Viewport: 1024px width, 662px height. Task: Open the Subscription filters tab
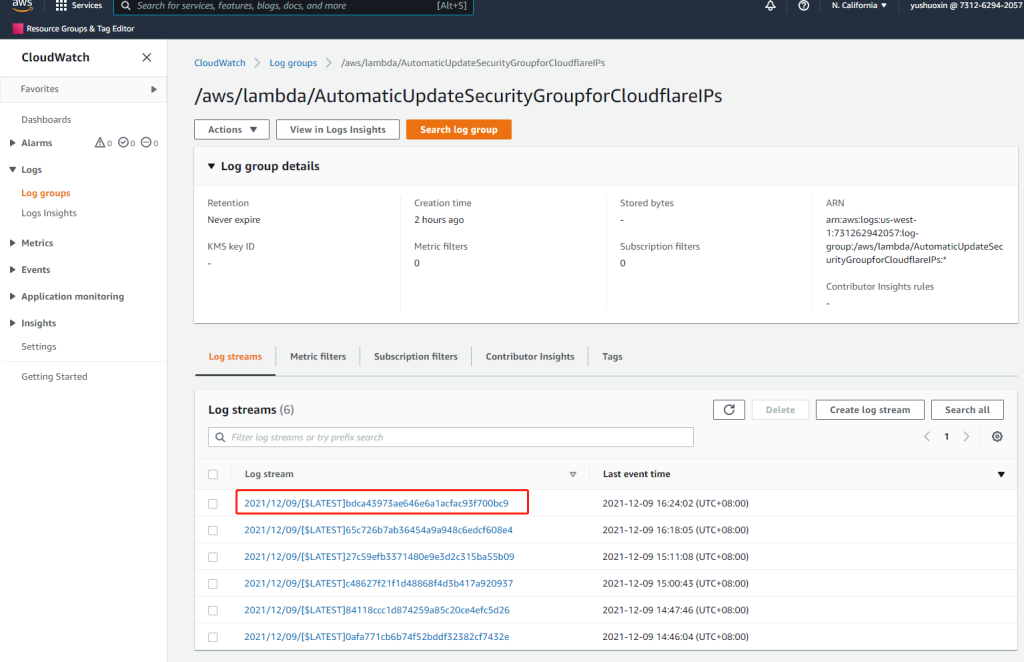tap(415, 357)
